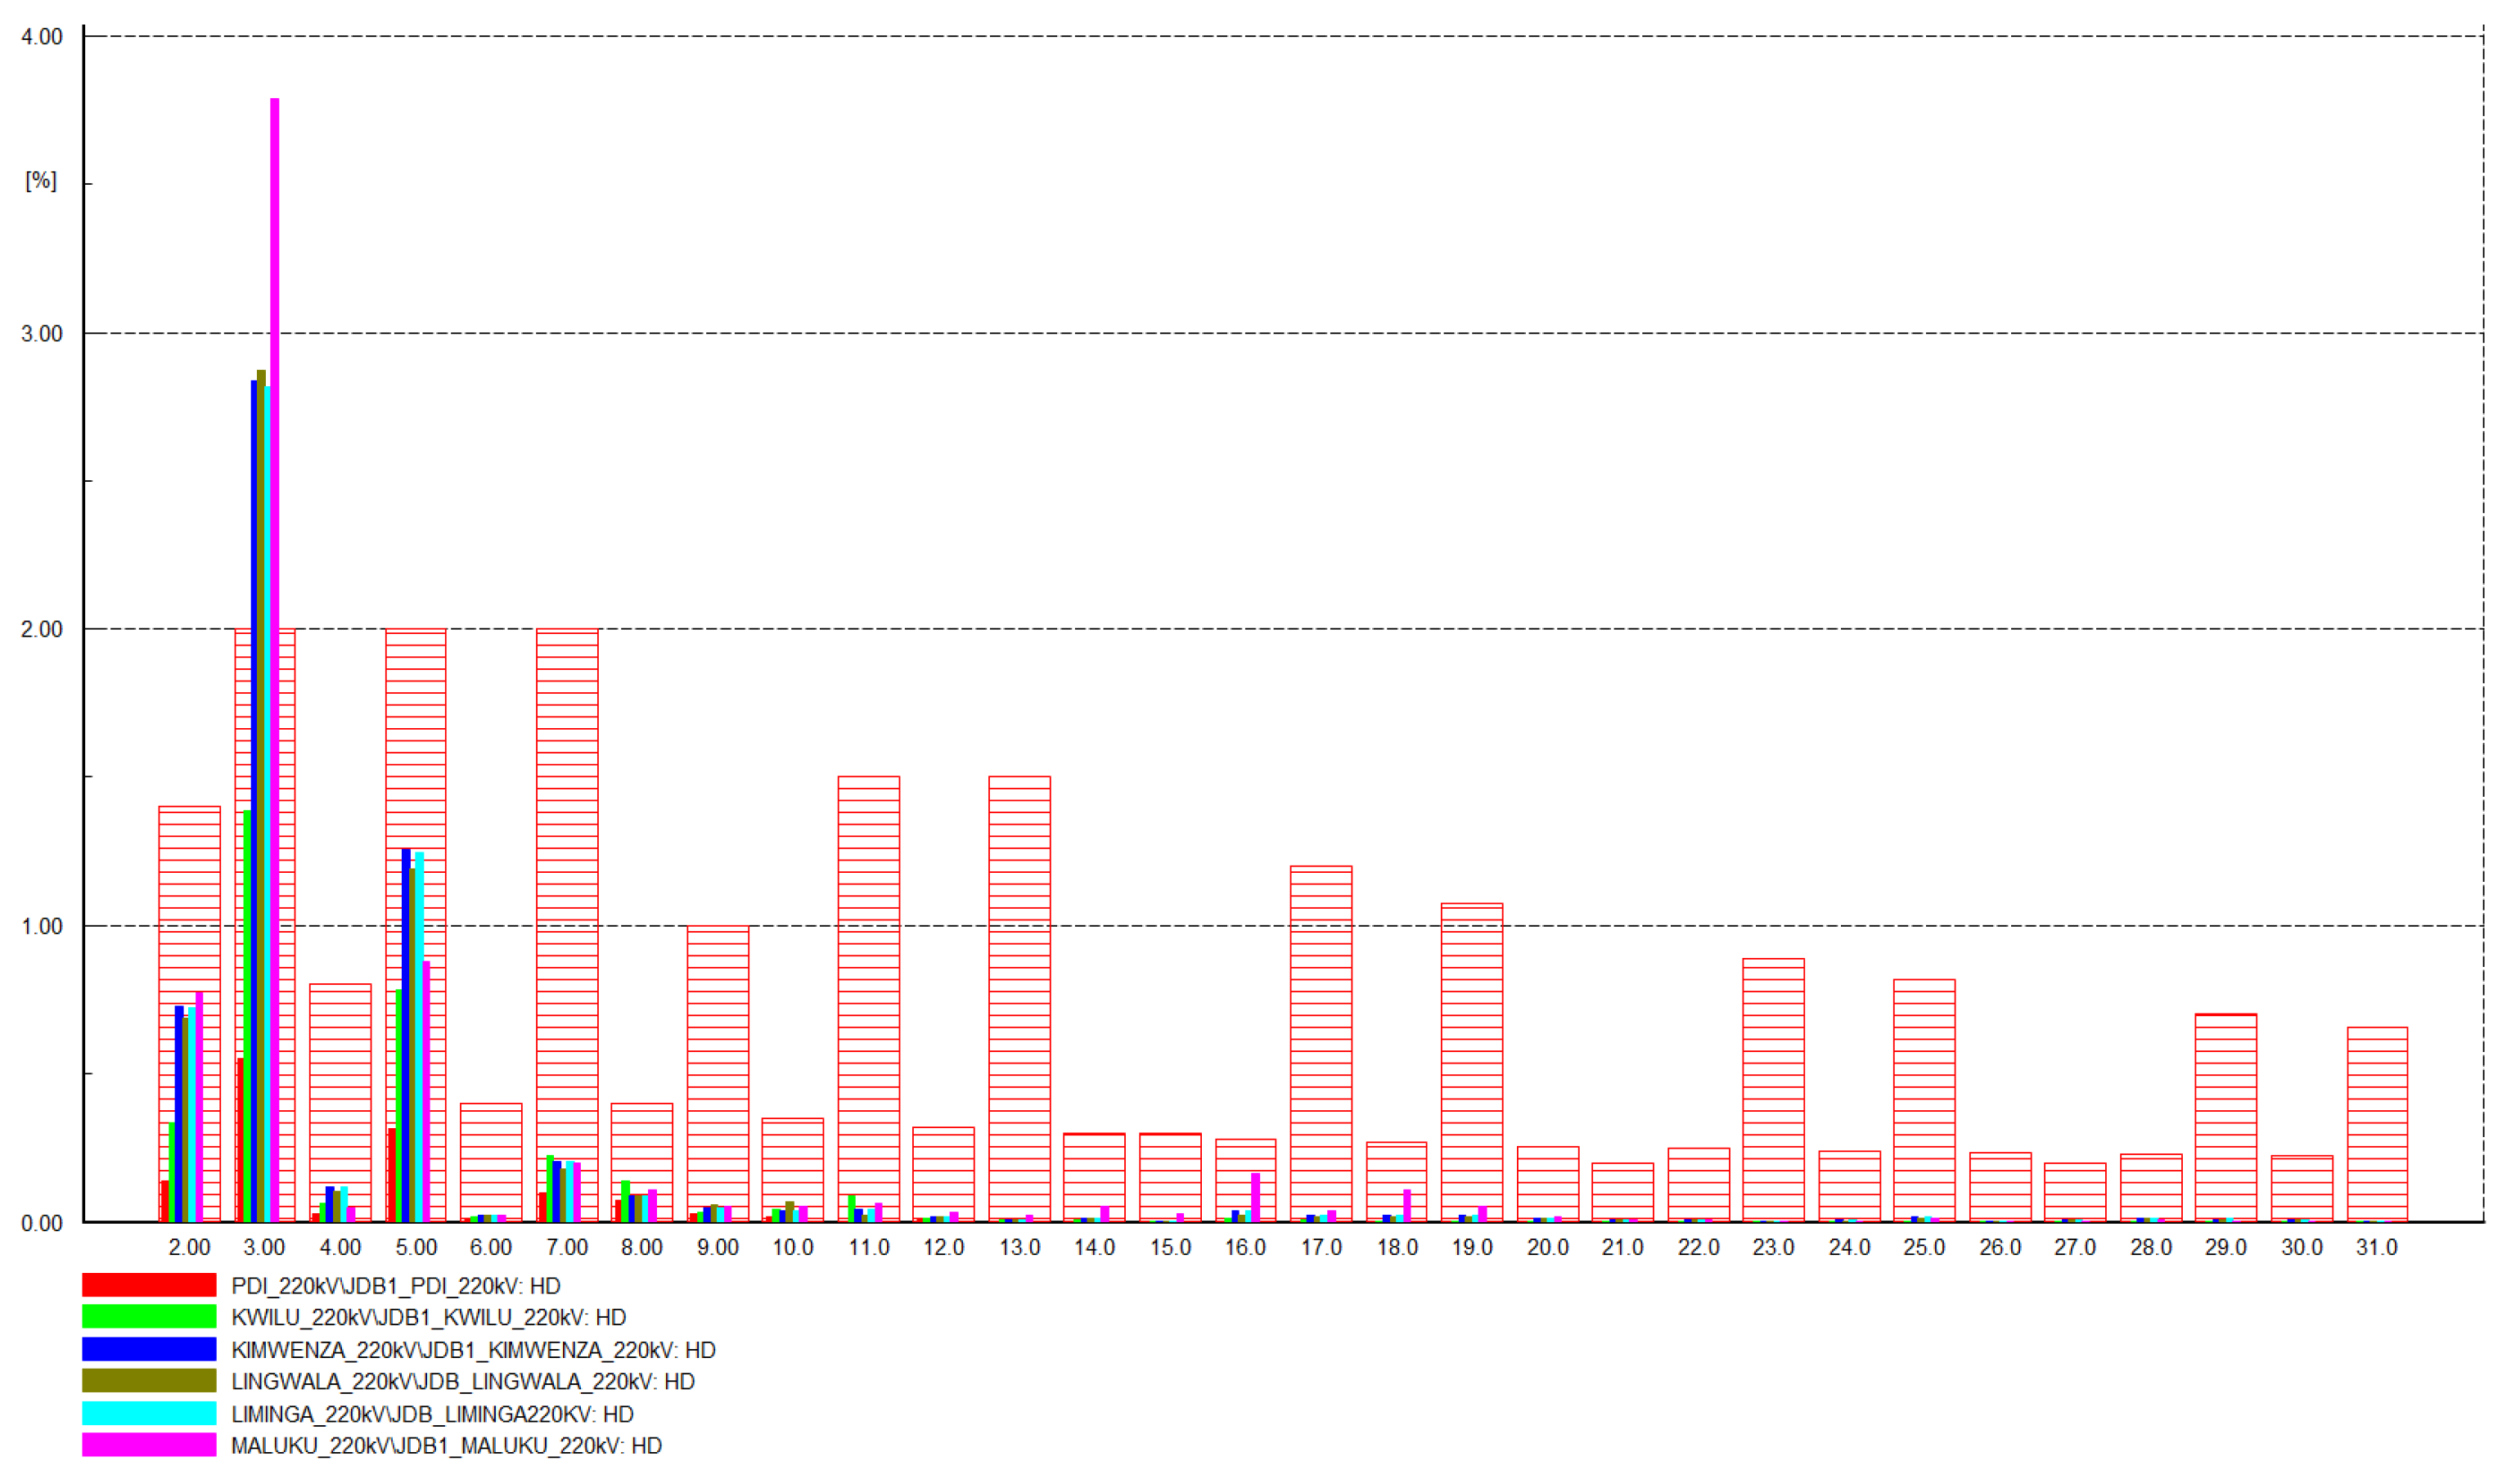Click the x-axis label 2.00

[x=189, y=1248]
